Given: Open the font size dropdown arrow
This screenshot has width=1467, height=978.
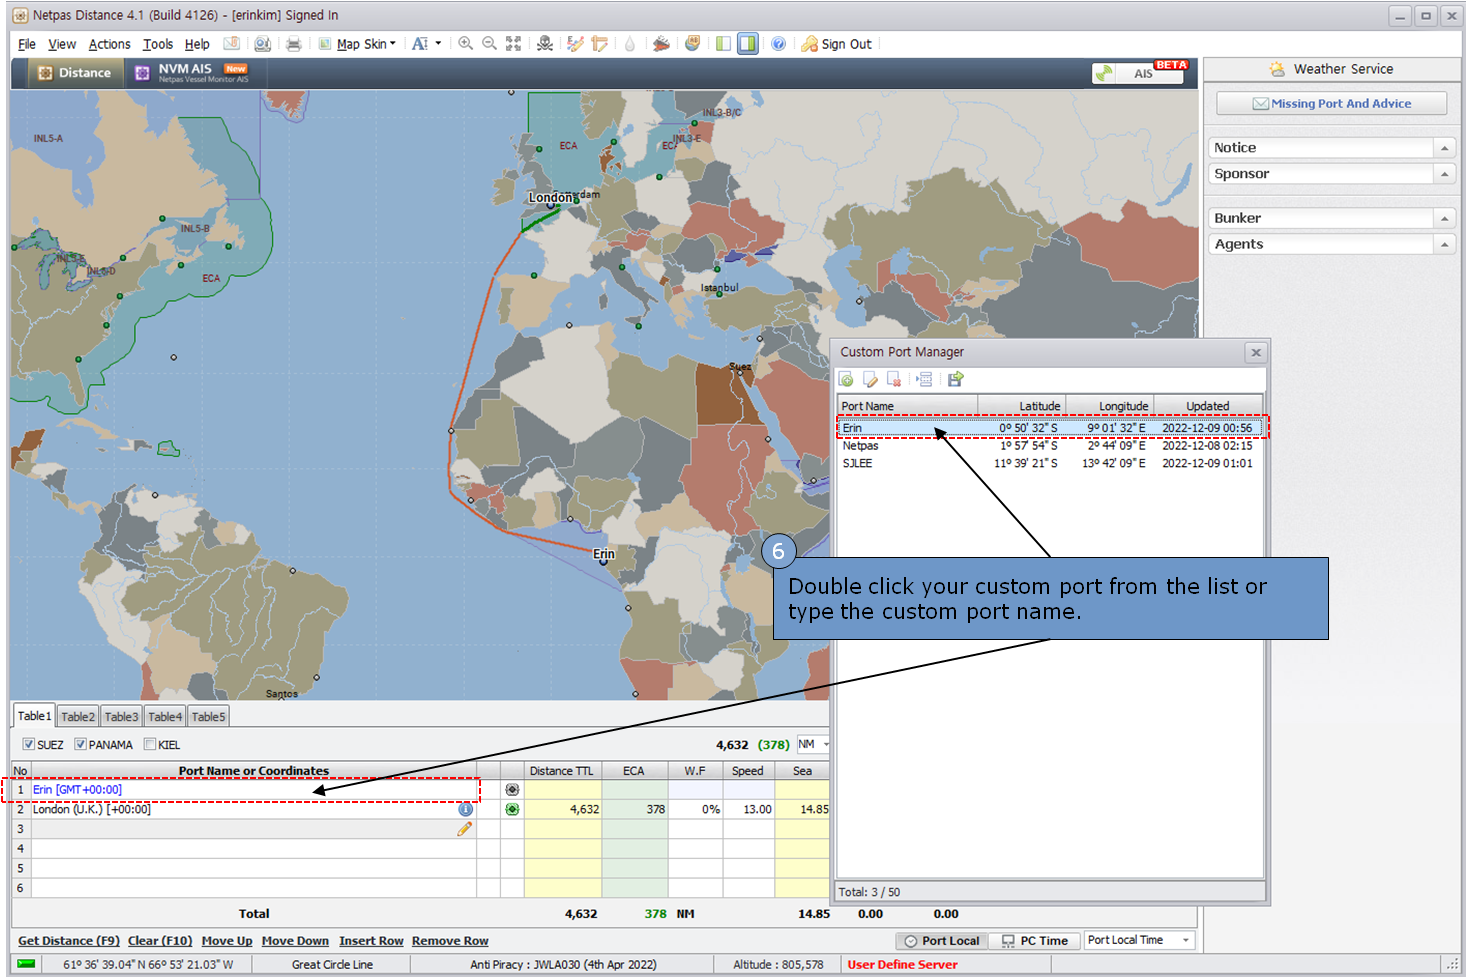Looking at the screenshot, I should pyautogui.click(x=438, y=44).
